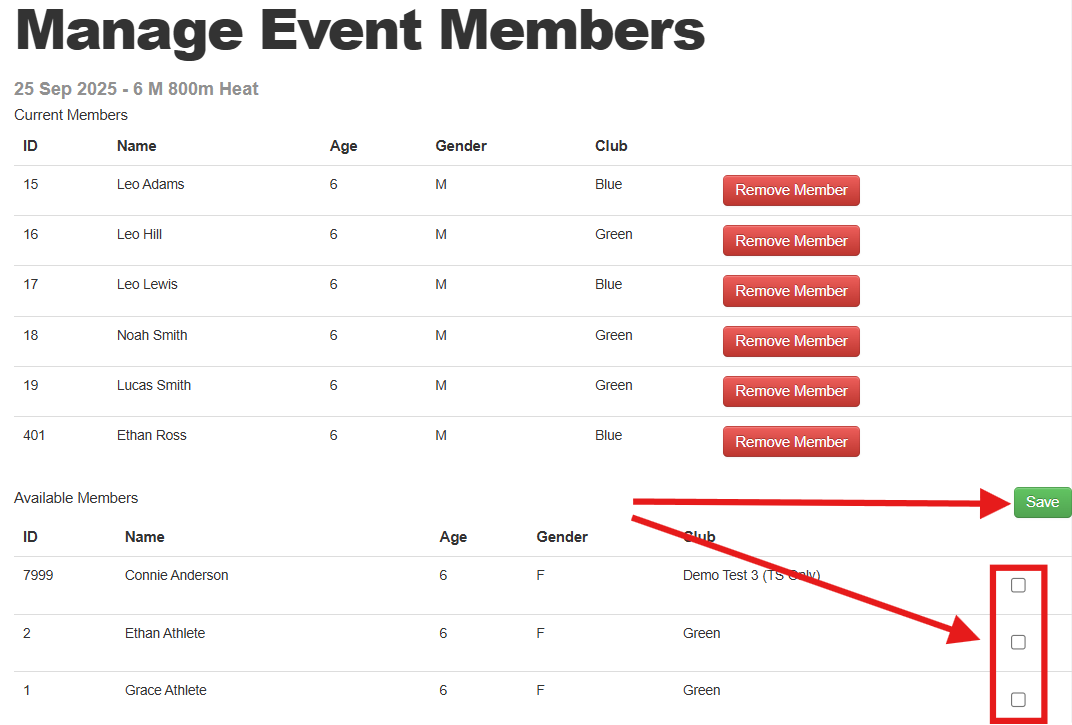Remove Leo Lewis from current members

tap(791, 290)
